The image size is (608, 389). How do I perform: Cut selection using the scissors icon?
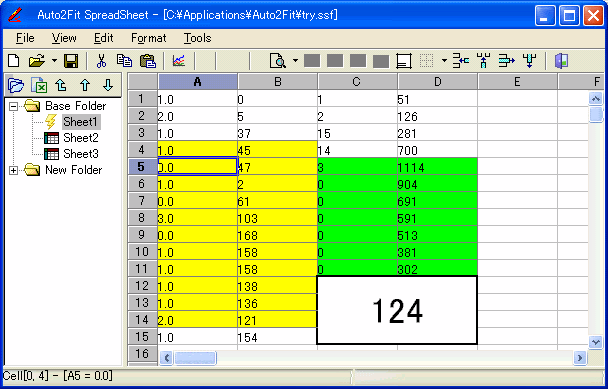(x=101, y=61)
